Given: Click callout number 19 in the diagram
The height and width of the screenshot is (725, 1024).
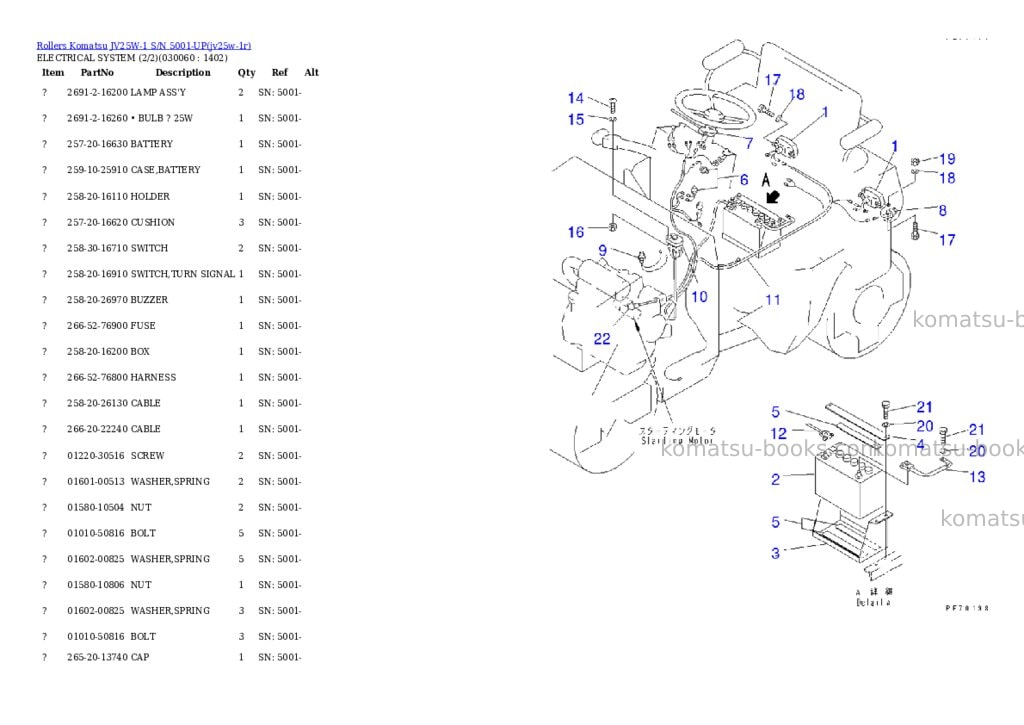Looking at the screenshot, I should [947, 159].
